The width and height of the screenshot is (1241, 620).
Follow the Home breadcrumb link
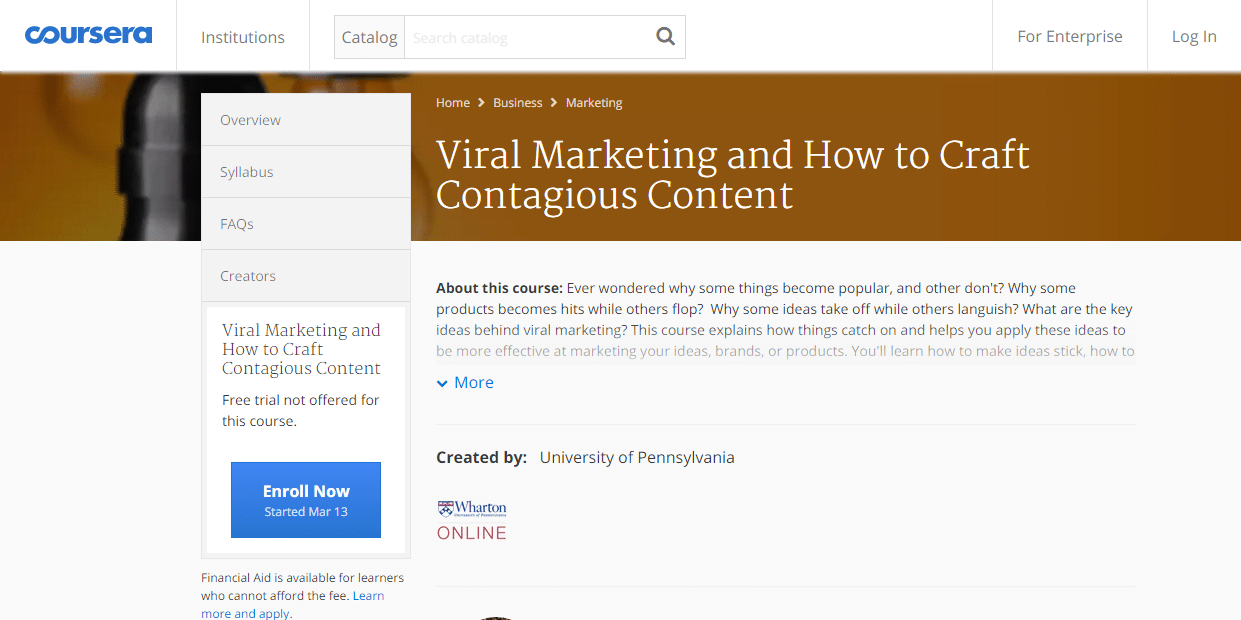[453, 103]
